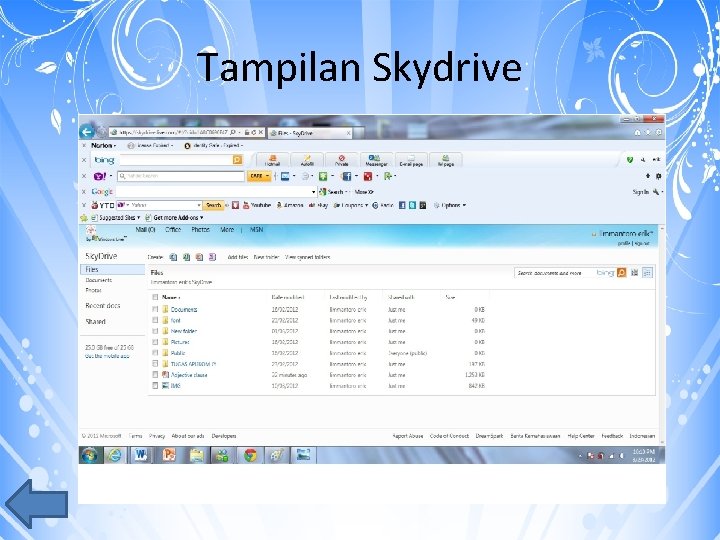Click the Private browsing toolbar icon
Screen dimensions: 720x540
pos(341,160)
